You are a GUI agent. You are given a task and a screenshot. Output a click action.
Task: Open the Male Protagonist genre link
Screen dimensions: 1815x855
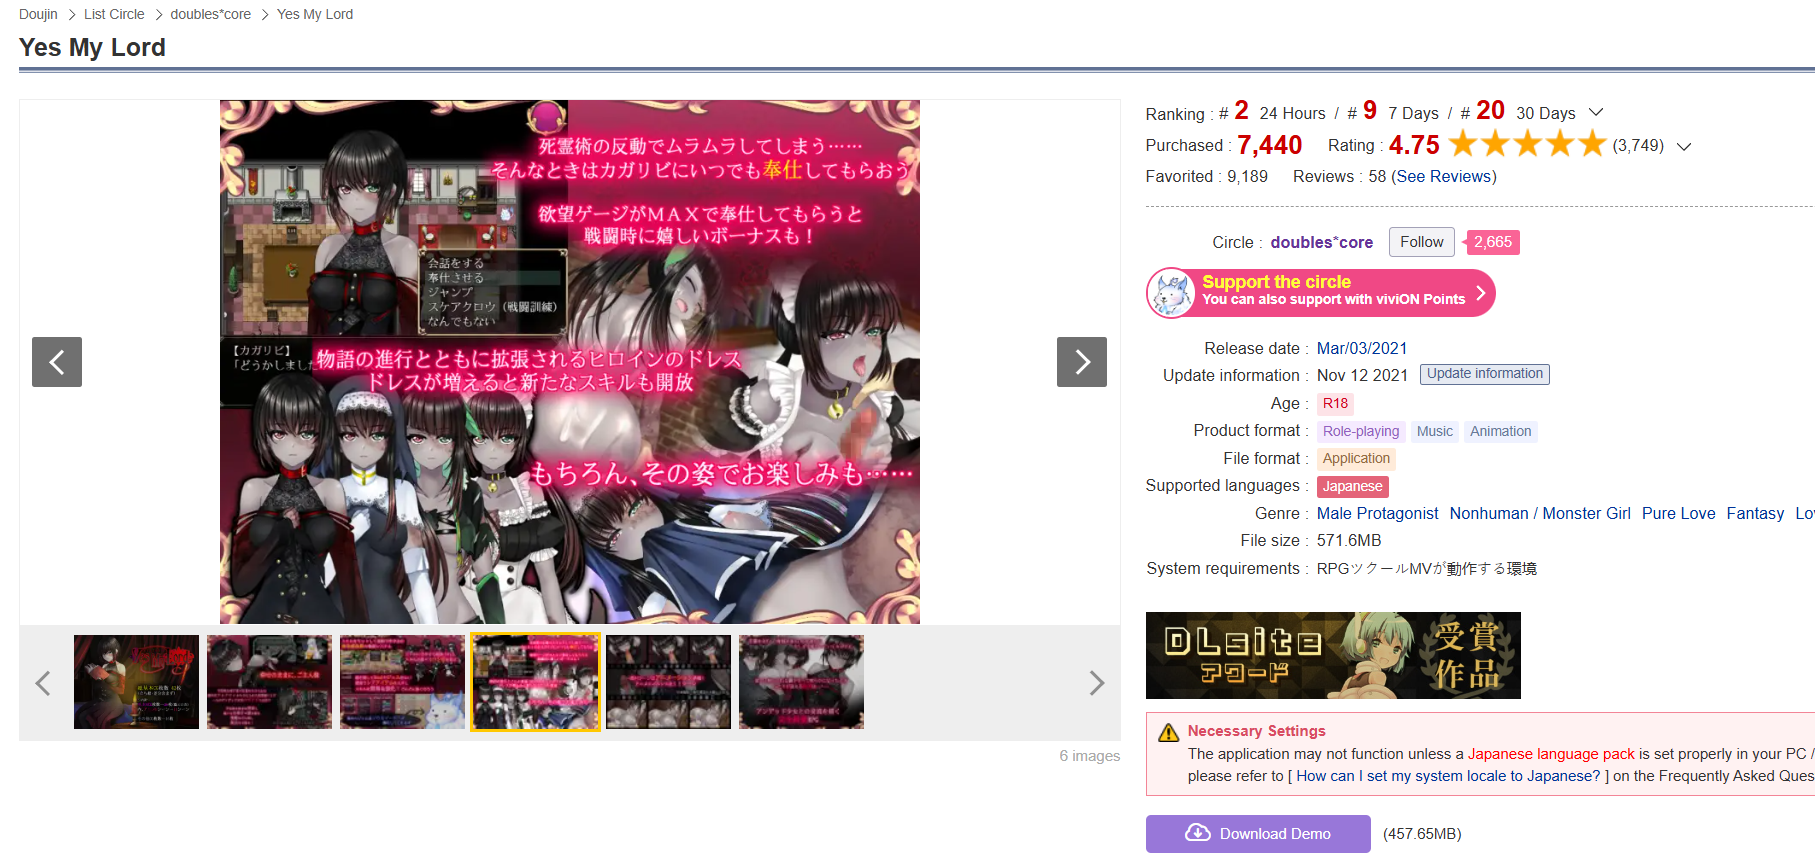pyautogui.click(x=1377, y=514)
